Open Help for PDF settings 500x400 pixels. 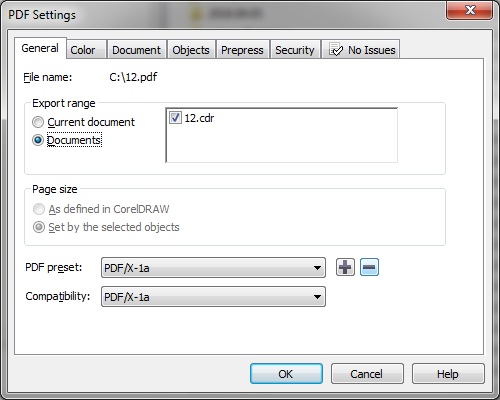point(448,374)
